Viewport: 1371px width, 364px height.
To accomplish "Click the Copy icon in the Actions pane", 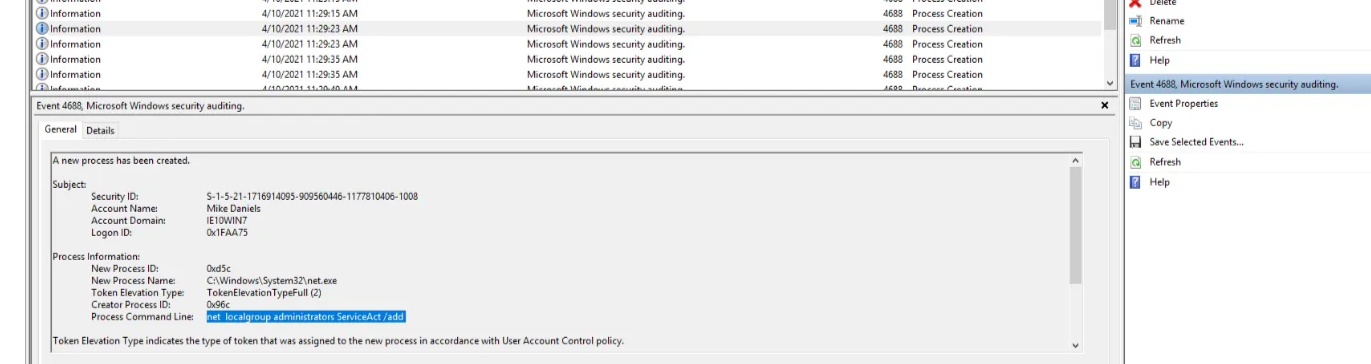I will click(1135, 123).
